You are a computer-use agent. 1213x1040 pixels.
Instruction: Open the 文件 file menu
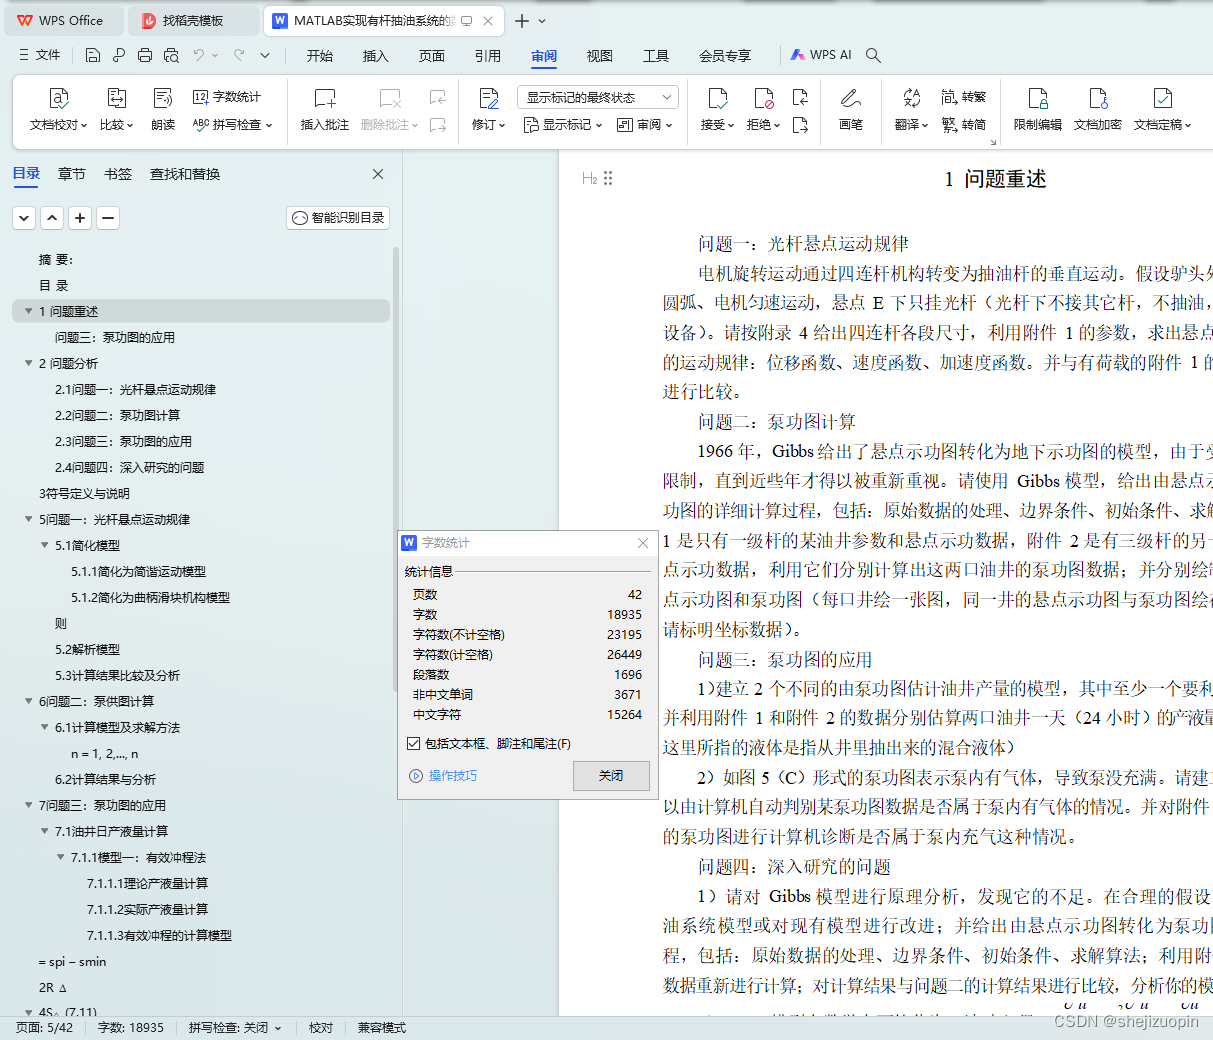click(x=40, y=55)
